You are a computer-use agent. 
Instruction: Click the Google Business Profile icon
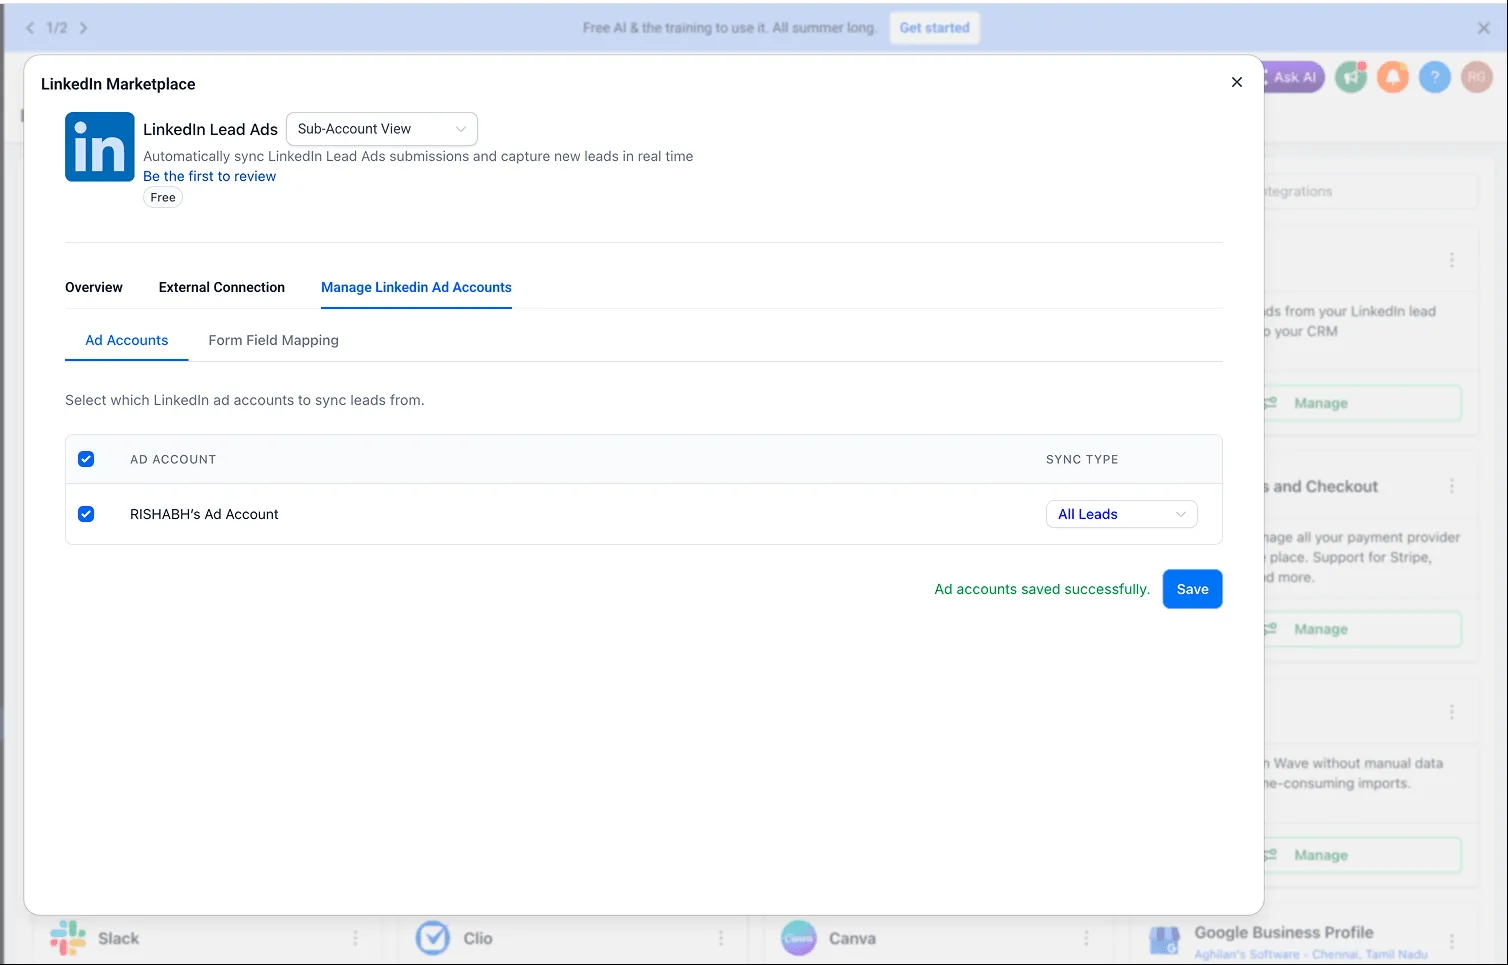[x=1164, y=940]
